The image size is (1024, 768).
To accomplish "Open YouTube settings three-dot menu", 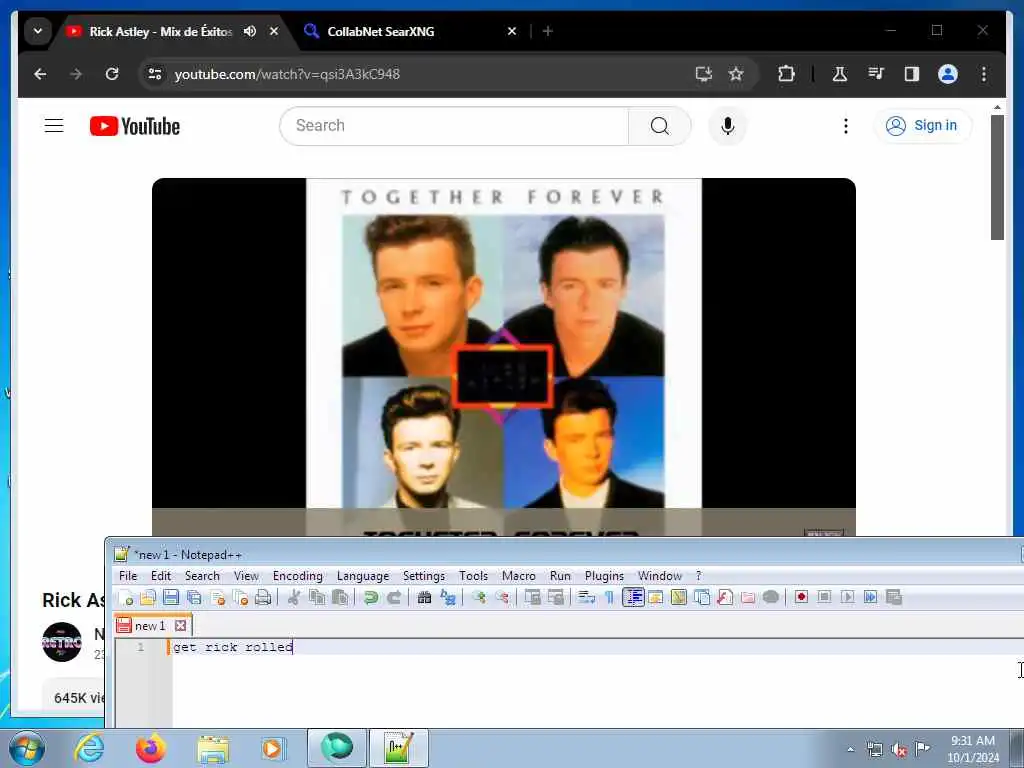I will pyautogui.click(x=846, y=126).
